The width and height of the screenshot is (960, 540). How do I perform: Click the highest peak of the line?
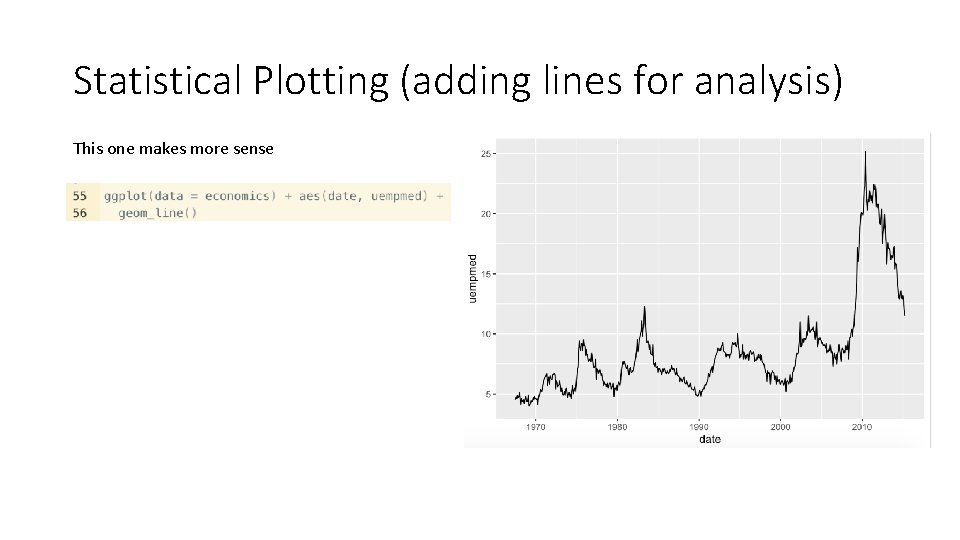point(865,153)
